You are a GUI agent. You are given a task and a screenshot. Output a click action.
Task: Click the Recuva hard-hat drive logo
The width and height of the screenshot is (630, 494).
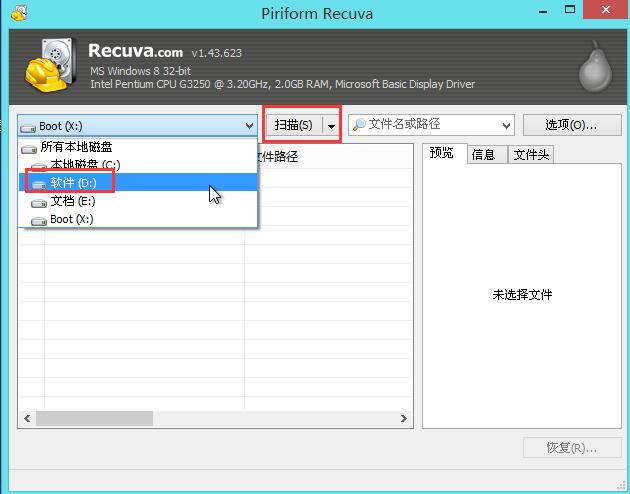coord(50,65)
